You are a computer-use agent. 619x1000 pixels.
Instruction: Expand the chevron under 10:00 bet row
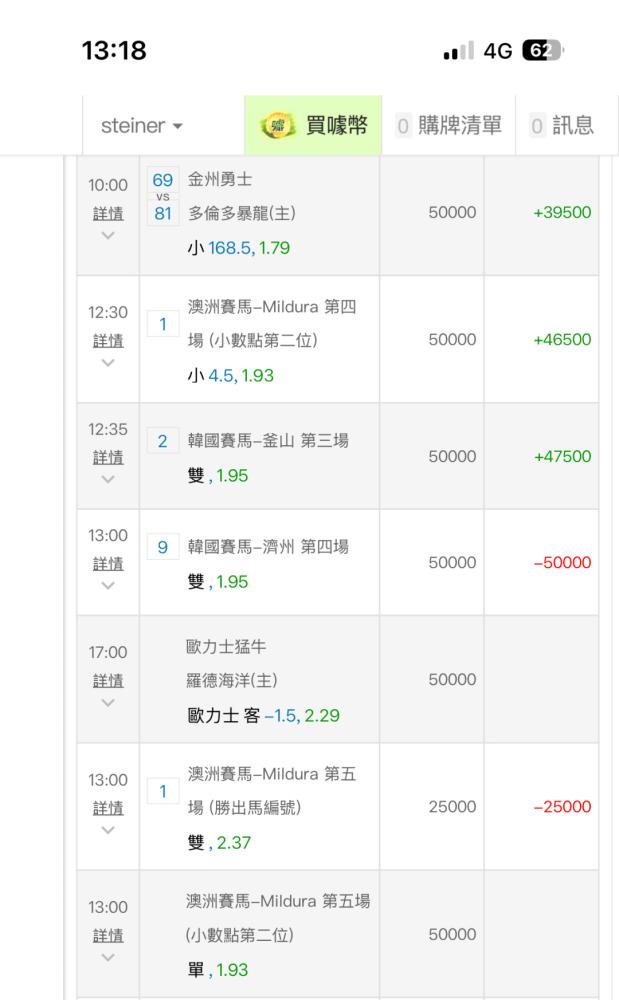click(x=108, y=235)
